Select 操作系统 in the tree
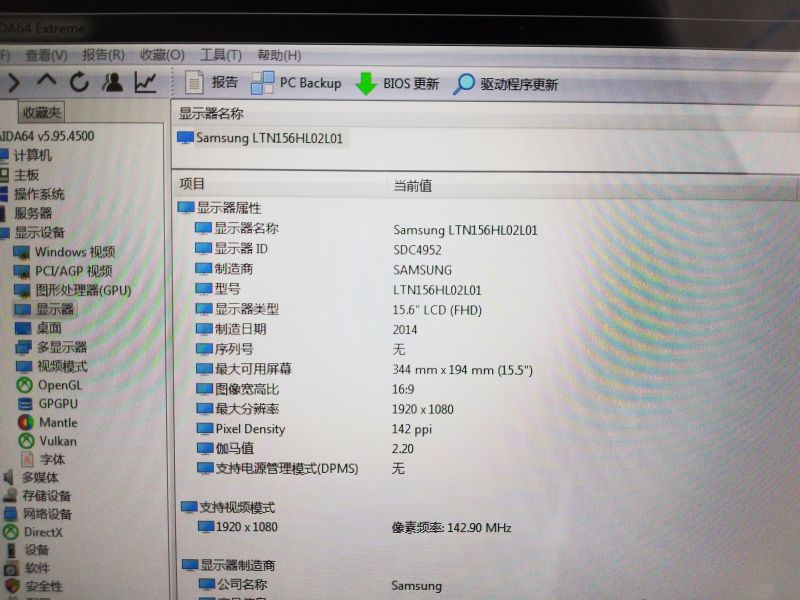800x600 pixels. [x=33, y=194]
